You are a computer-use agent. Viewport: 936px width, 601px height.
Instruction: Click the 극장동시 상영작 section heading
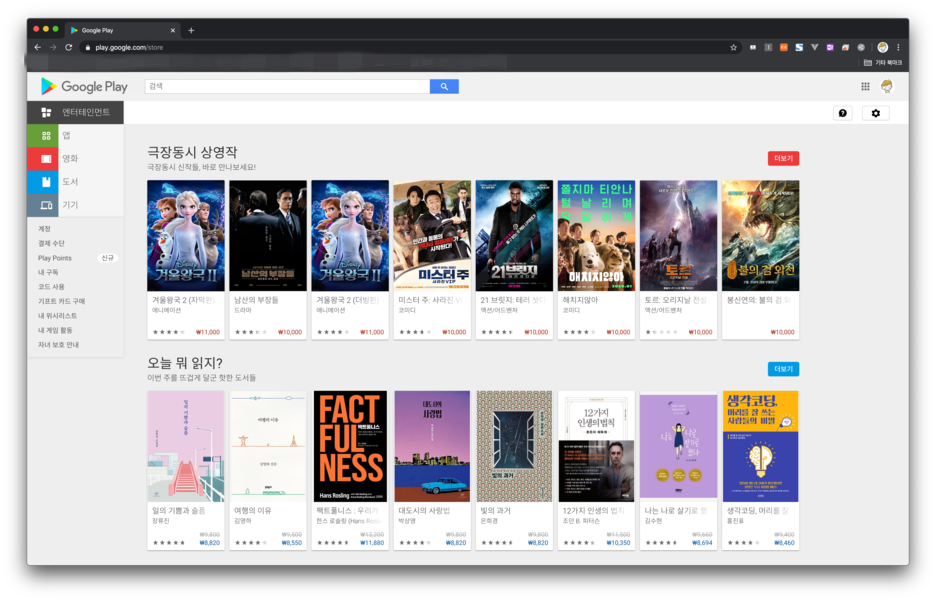coord(192,152)
